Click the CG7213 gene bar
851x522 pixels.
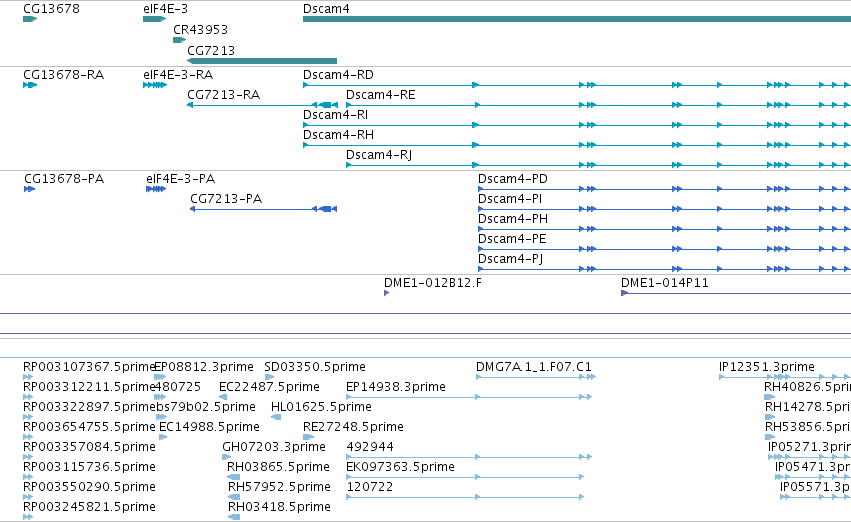click(x=262, y=61)
